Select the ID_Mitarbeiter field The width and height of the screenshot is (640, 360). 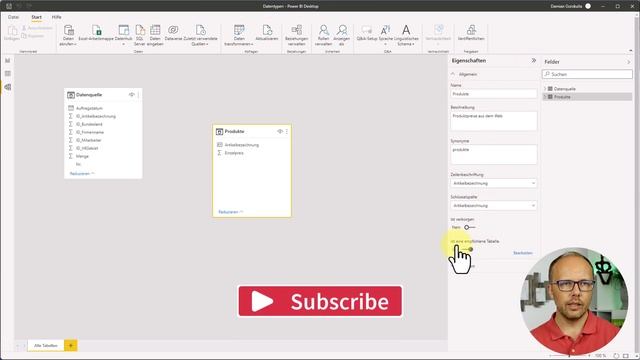coord(89,140)
